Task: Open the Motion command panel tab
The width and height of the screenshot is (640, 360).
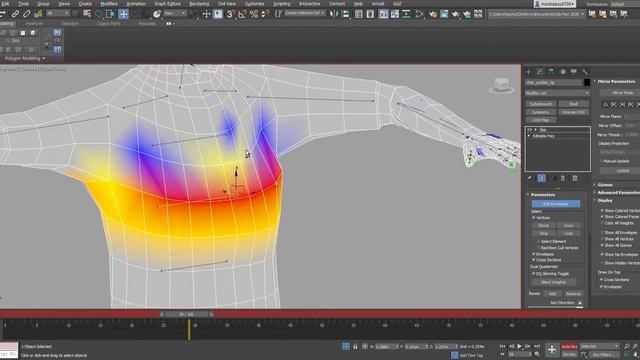Action: [562, 72]
